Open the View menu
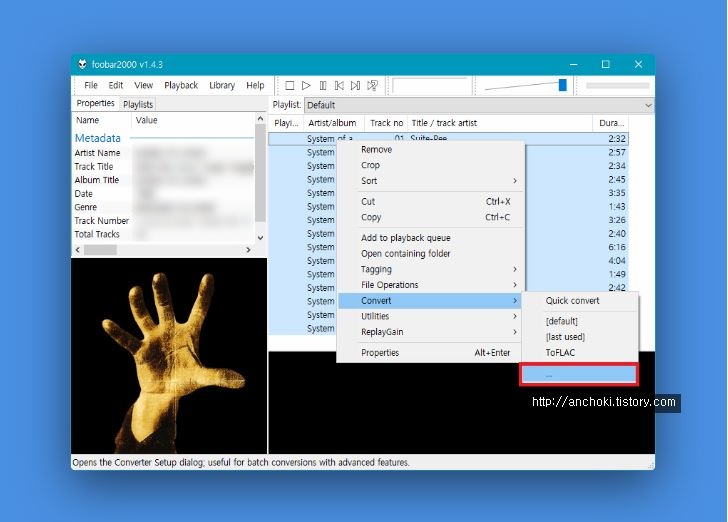This screenshot has height=522, width=728. pos(143,85)
